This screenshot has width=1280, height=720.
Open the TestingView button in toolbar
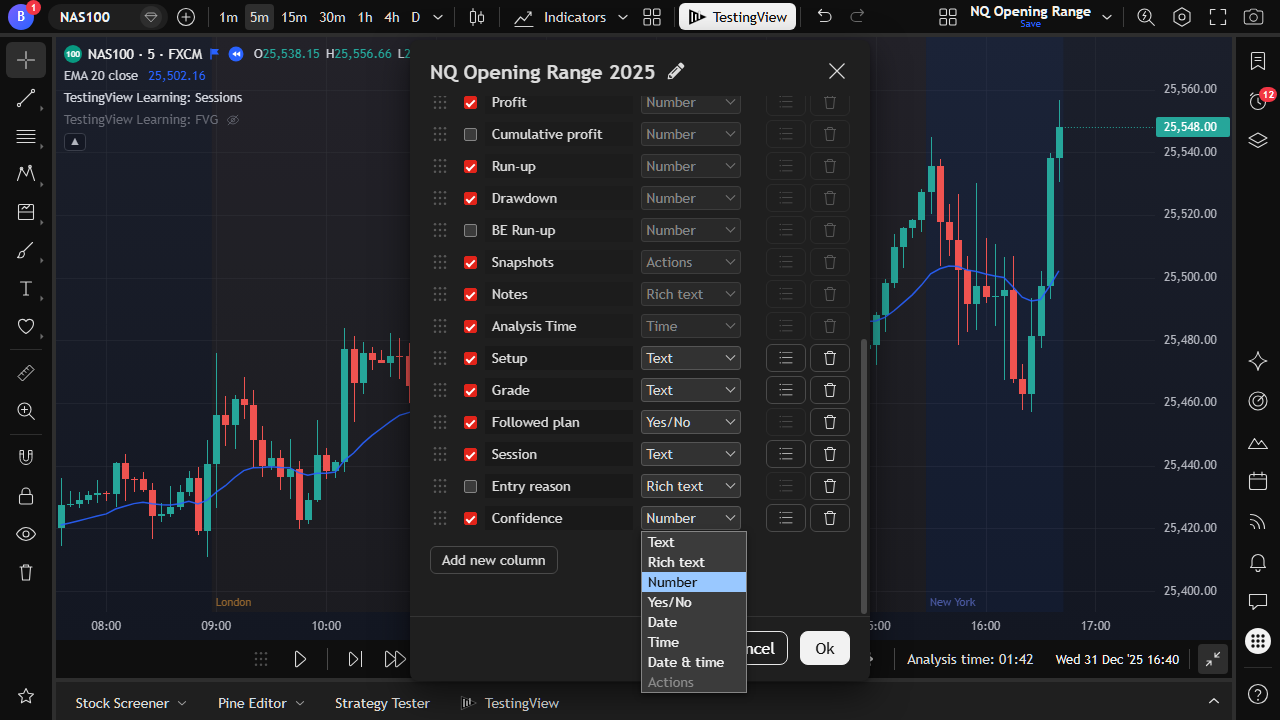[x=738, y=17]
